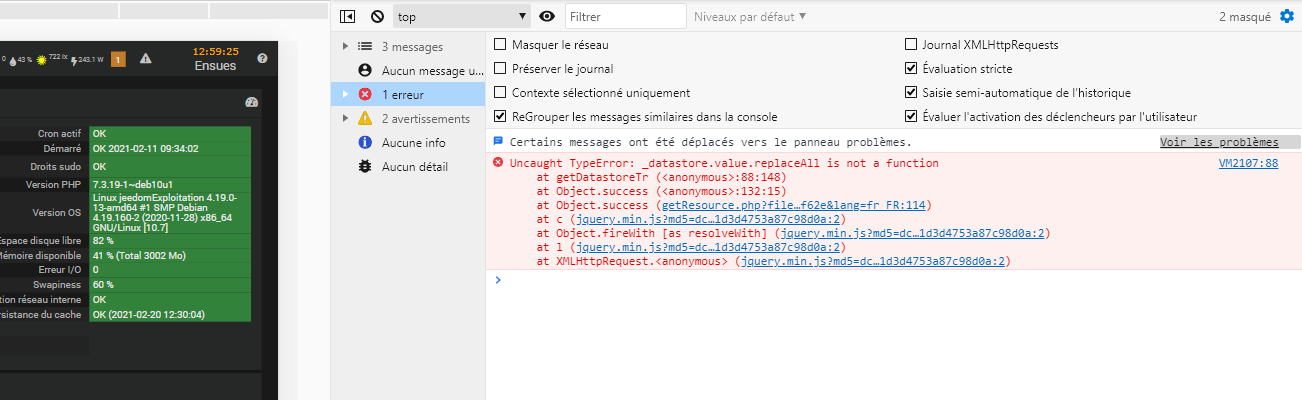The width and height of the screenshot is (1302, 400).
Task: Click Uncaught TypeError message text
Action: coord(724,163)
